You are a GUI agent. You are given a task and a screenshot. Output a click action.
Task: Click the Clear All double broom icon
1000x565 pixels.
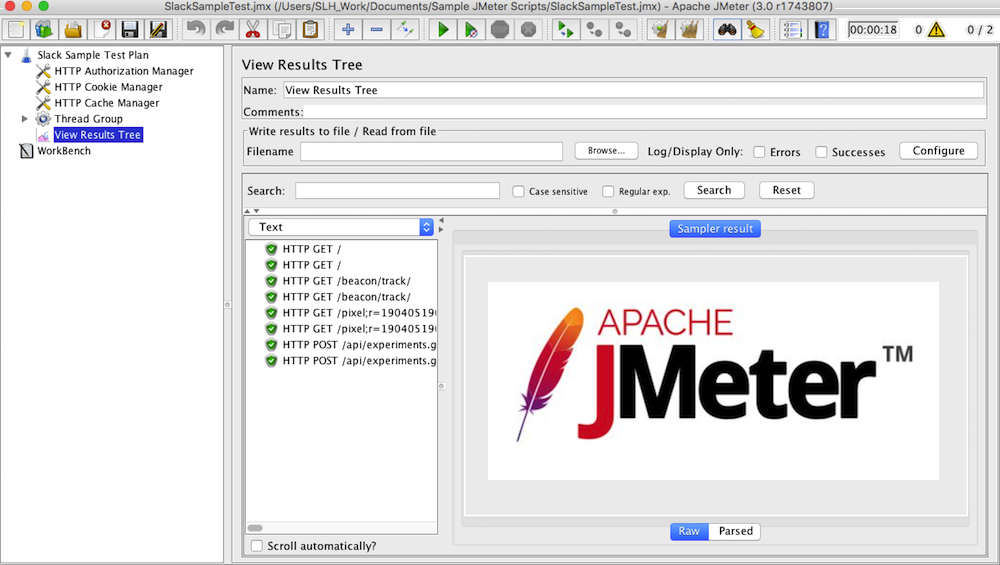[x=689, y=29]
